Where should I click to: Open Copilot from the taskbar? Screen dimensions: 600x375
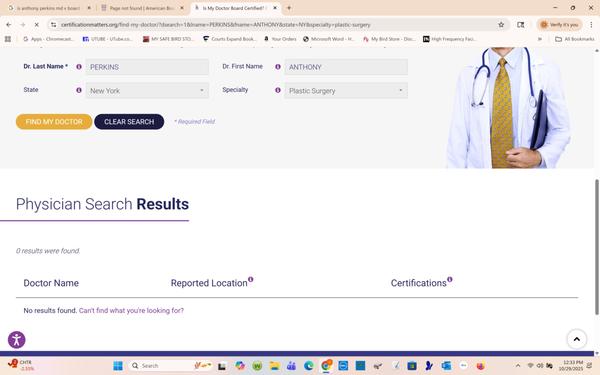pyautogui.click(x=240, y=366)
